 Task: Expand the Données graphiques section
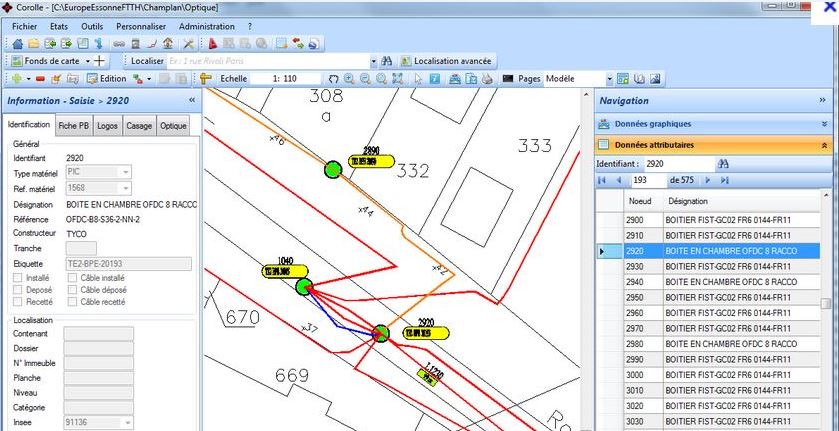(x=714, y=124)
